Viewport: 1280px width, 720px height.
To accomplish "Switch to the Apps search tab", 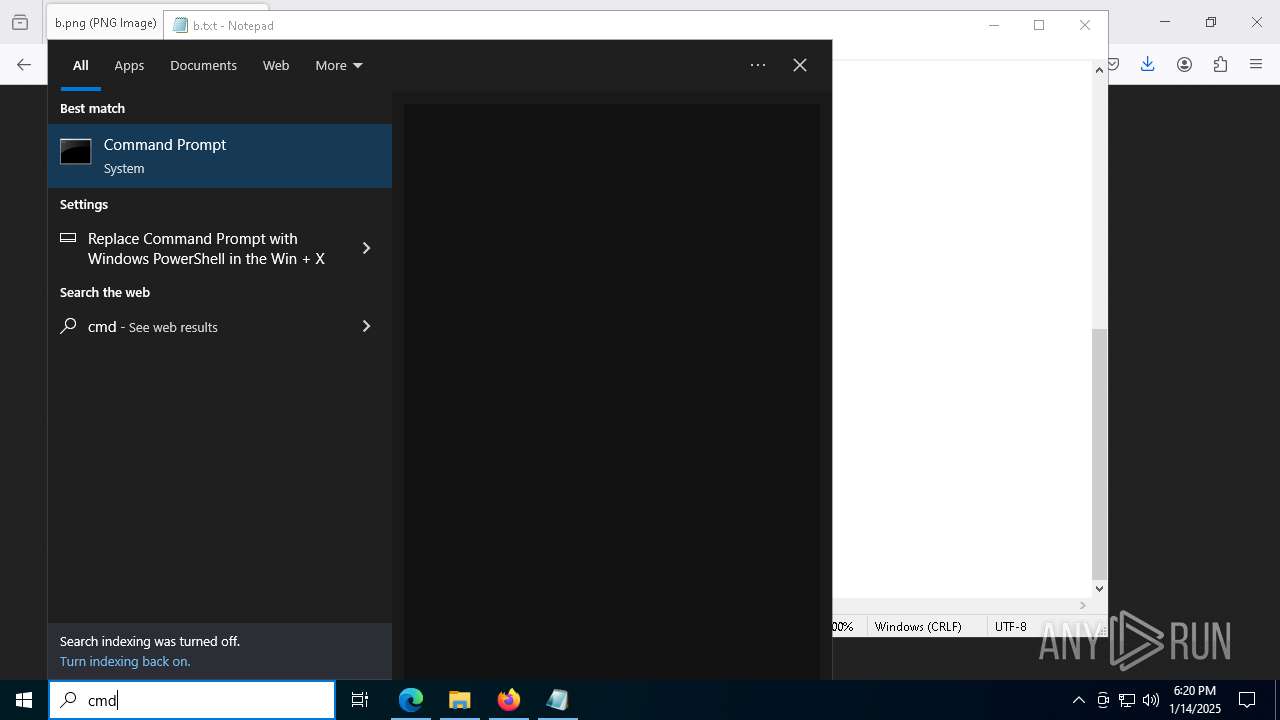I will 129,65.
